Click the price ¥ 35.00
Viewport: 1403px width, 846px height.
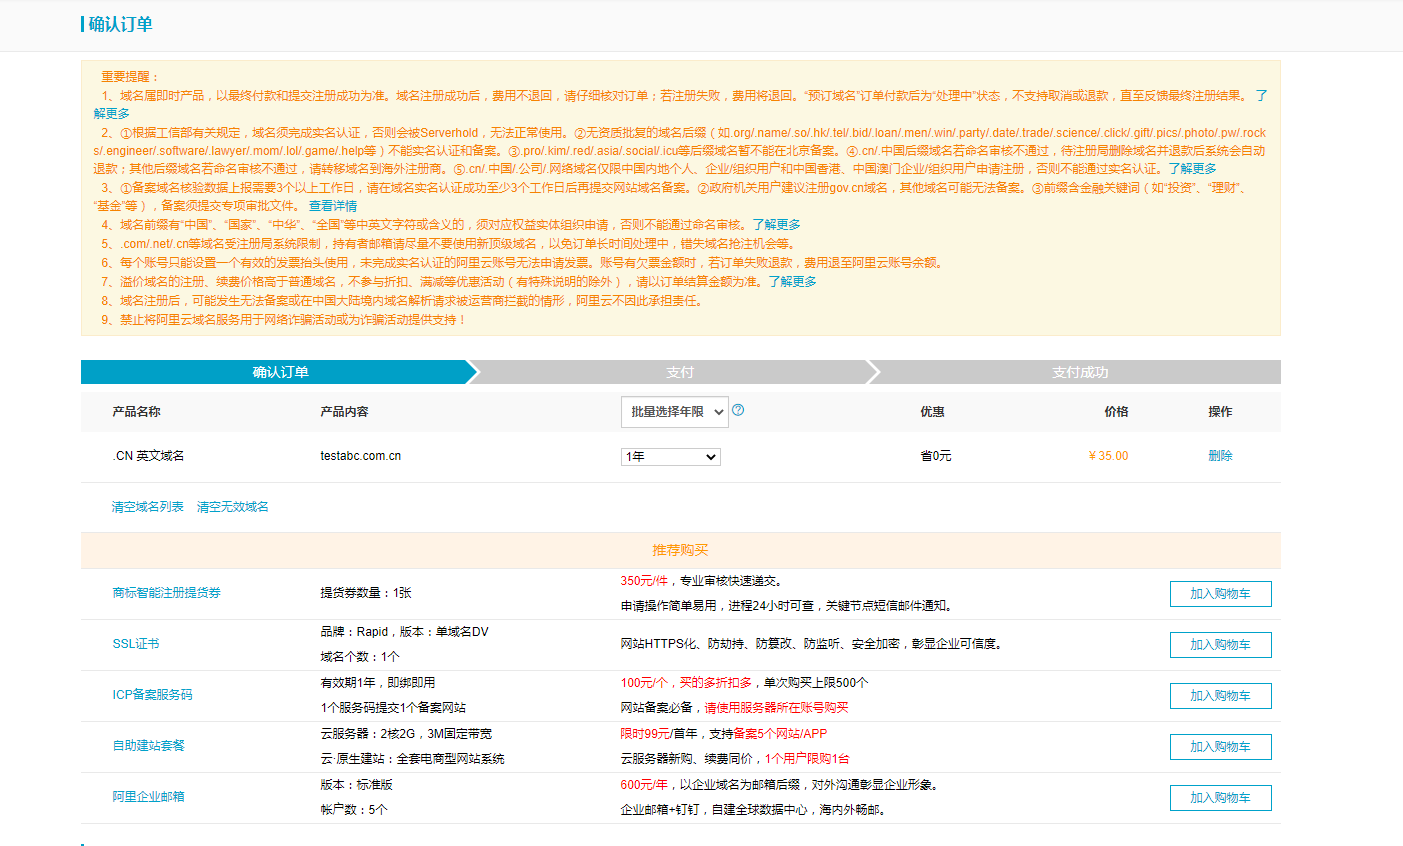[x=1108, y=456]
